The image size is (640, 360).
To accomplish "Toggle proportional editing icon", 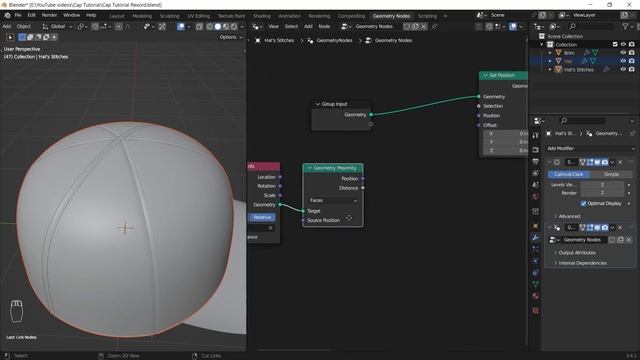I will [x=119, y=27].
